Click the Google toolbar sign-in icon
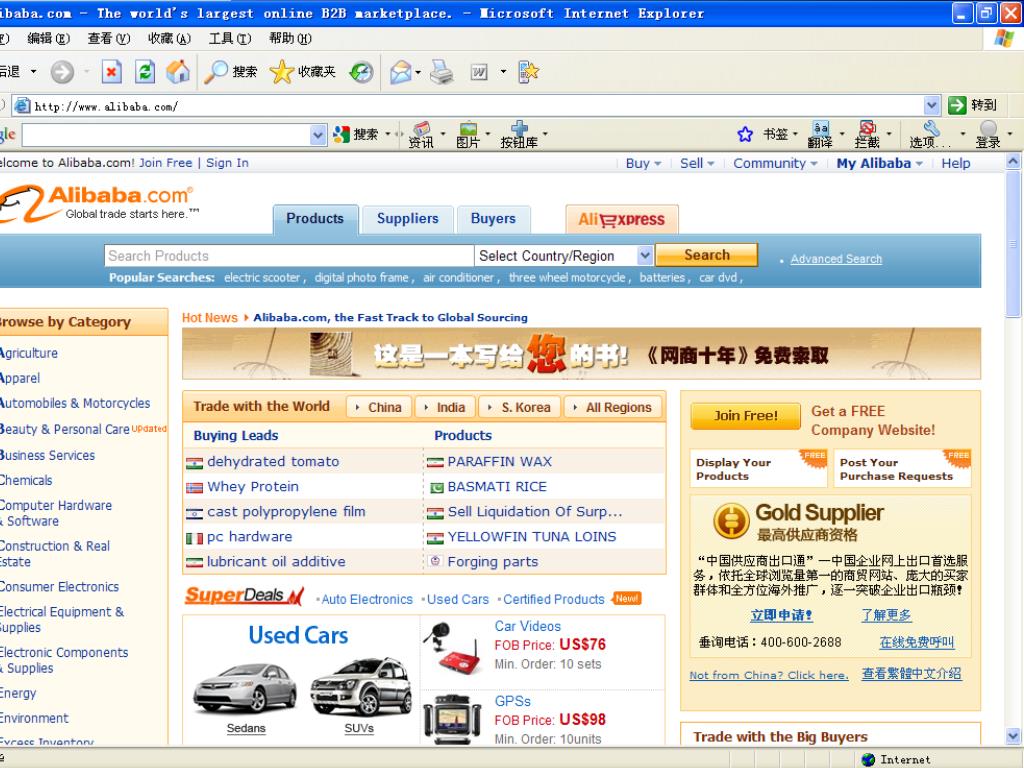Image resolution: width=1024 pixels, height=768 pixels. (x=988, y=135)
